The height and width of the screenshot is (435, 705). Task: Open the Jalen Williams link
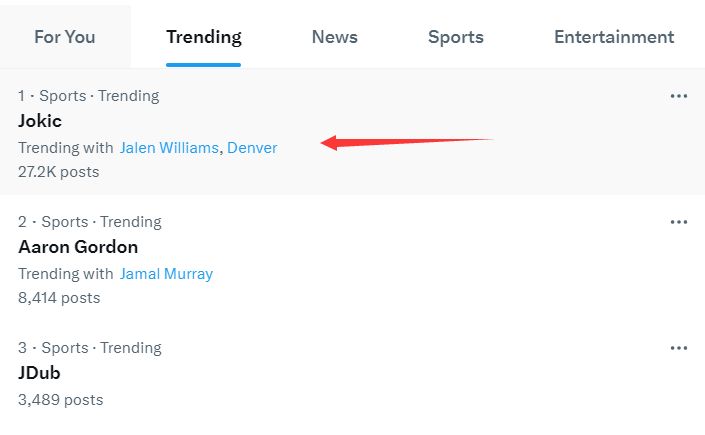(x=169, y=148)
